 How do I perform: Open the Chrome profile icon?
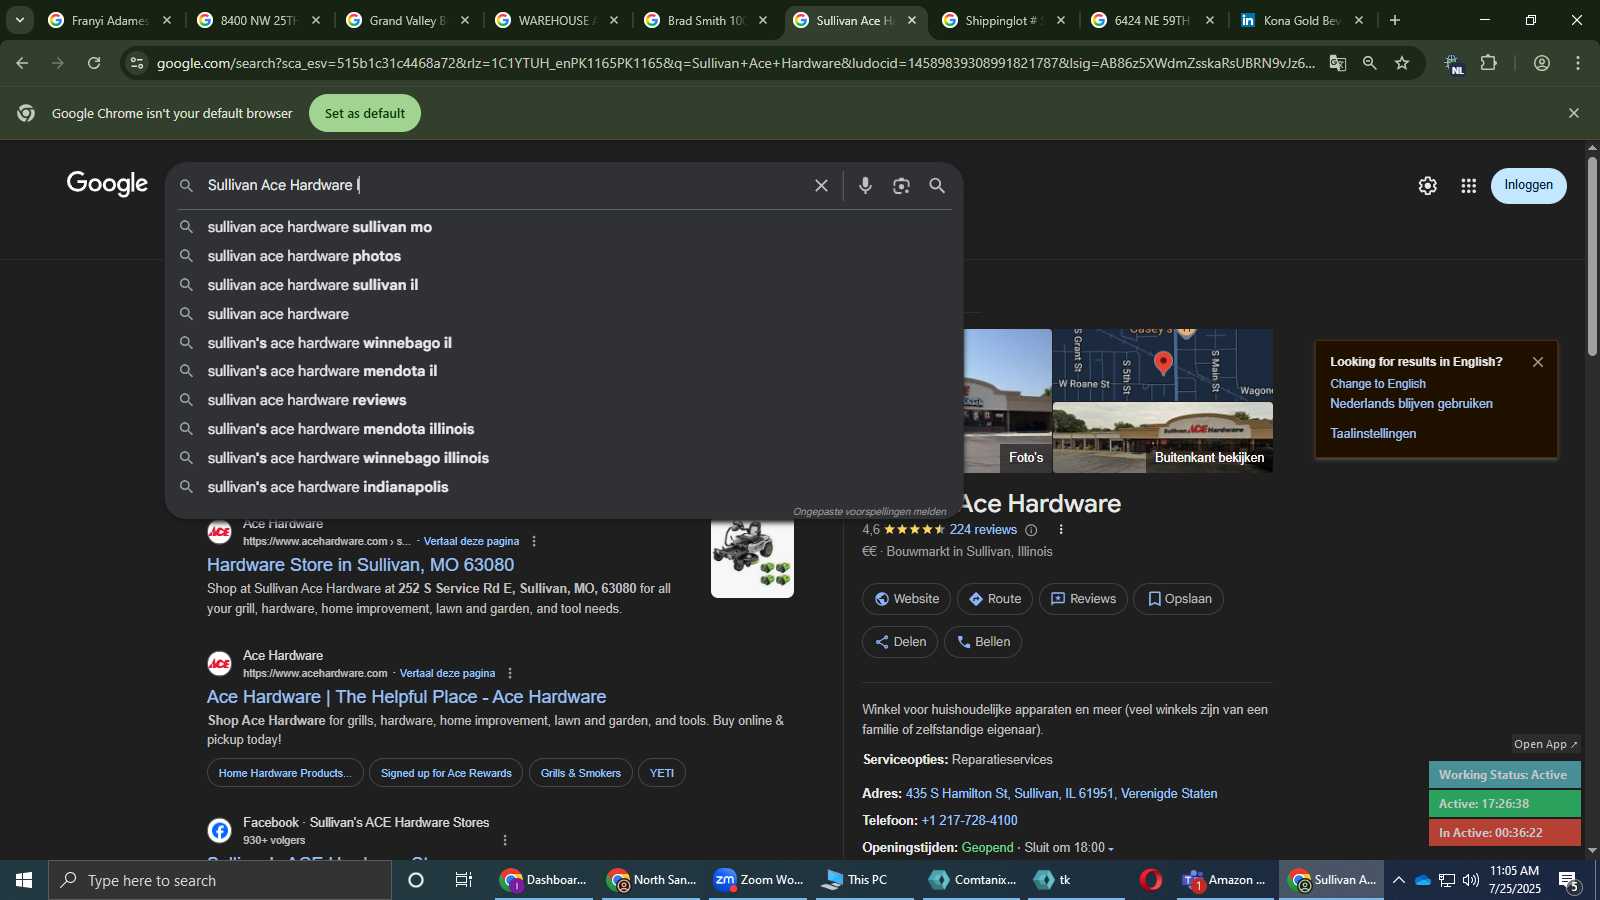point(1542,63)
